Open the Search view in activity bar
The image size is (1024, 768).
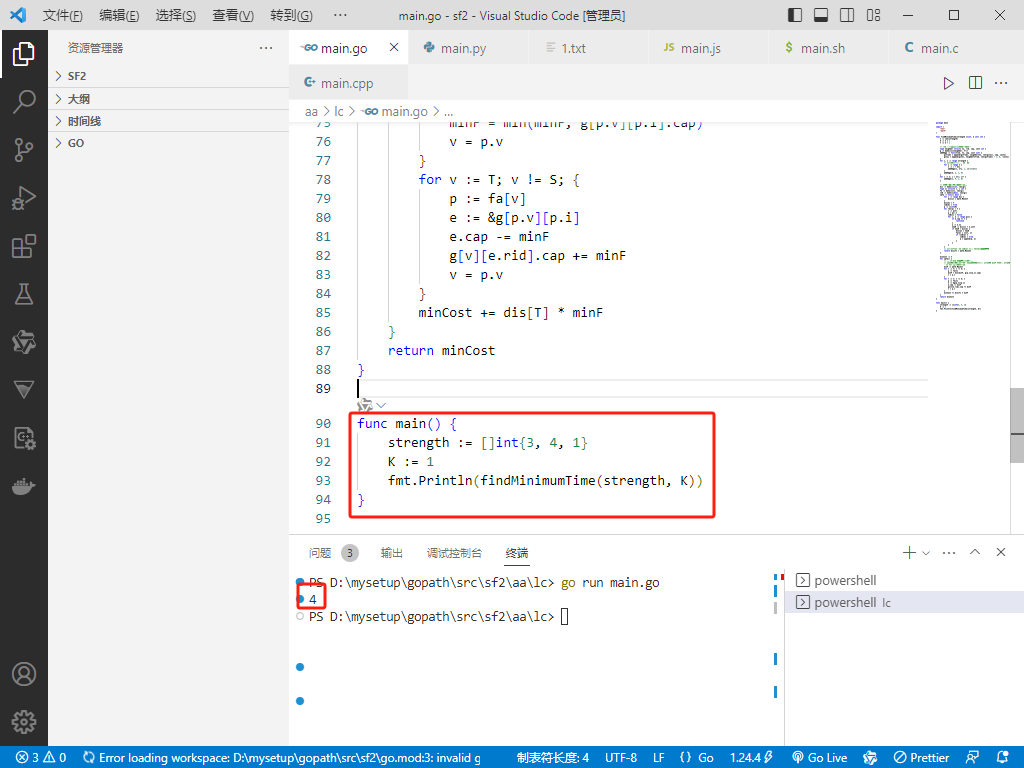(x=24, y=102)
